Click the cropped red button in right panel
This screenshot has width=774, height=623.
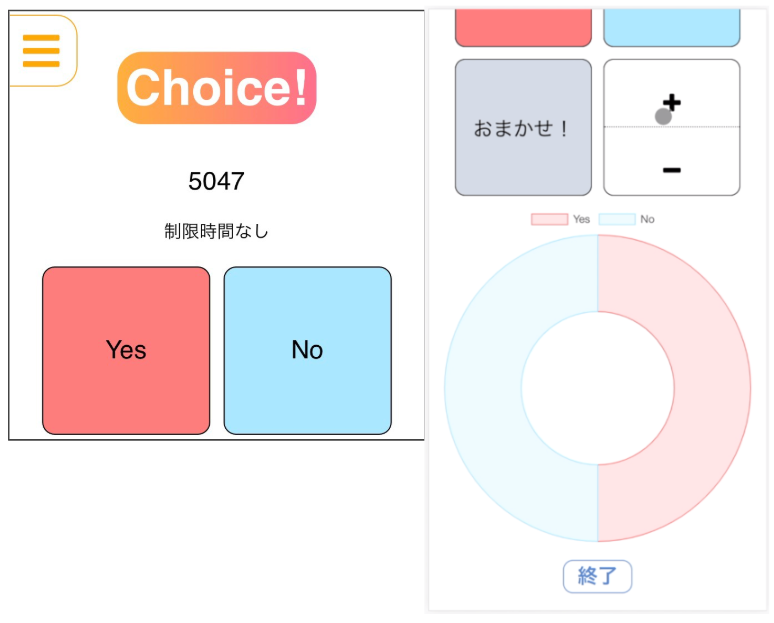coord(523,27)
